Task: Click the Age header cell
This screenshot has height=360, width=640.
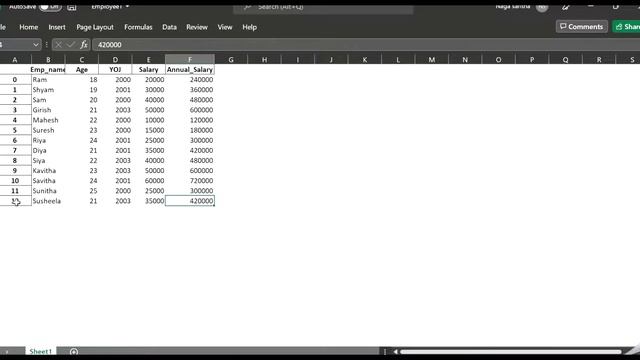Action: click(82, 69)
